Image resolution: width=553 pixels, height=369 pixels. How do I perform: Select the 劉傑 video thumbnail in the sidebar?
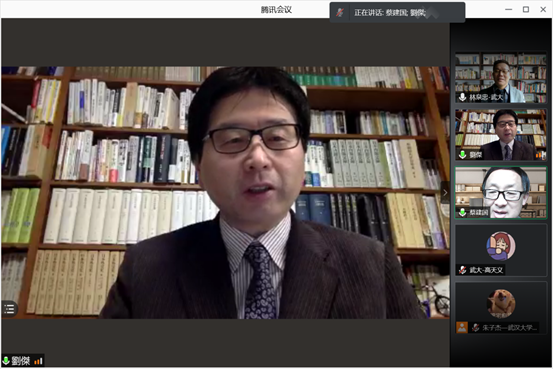tap(501, 135)
